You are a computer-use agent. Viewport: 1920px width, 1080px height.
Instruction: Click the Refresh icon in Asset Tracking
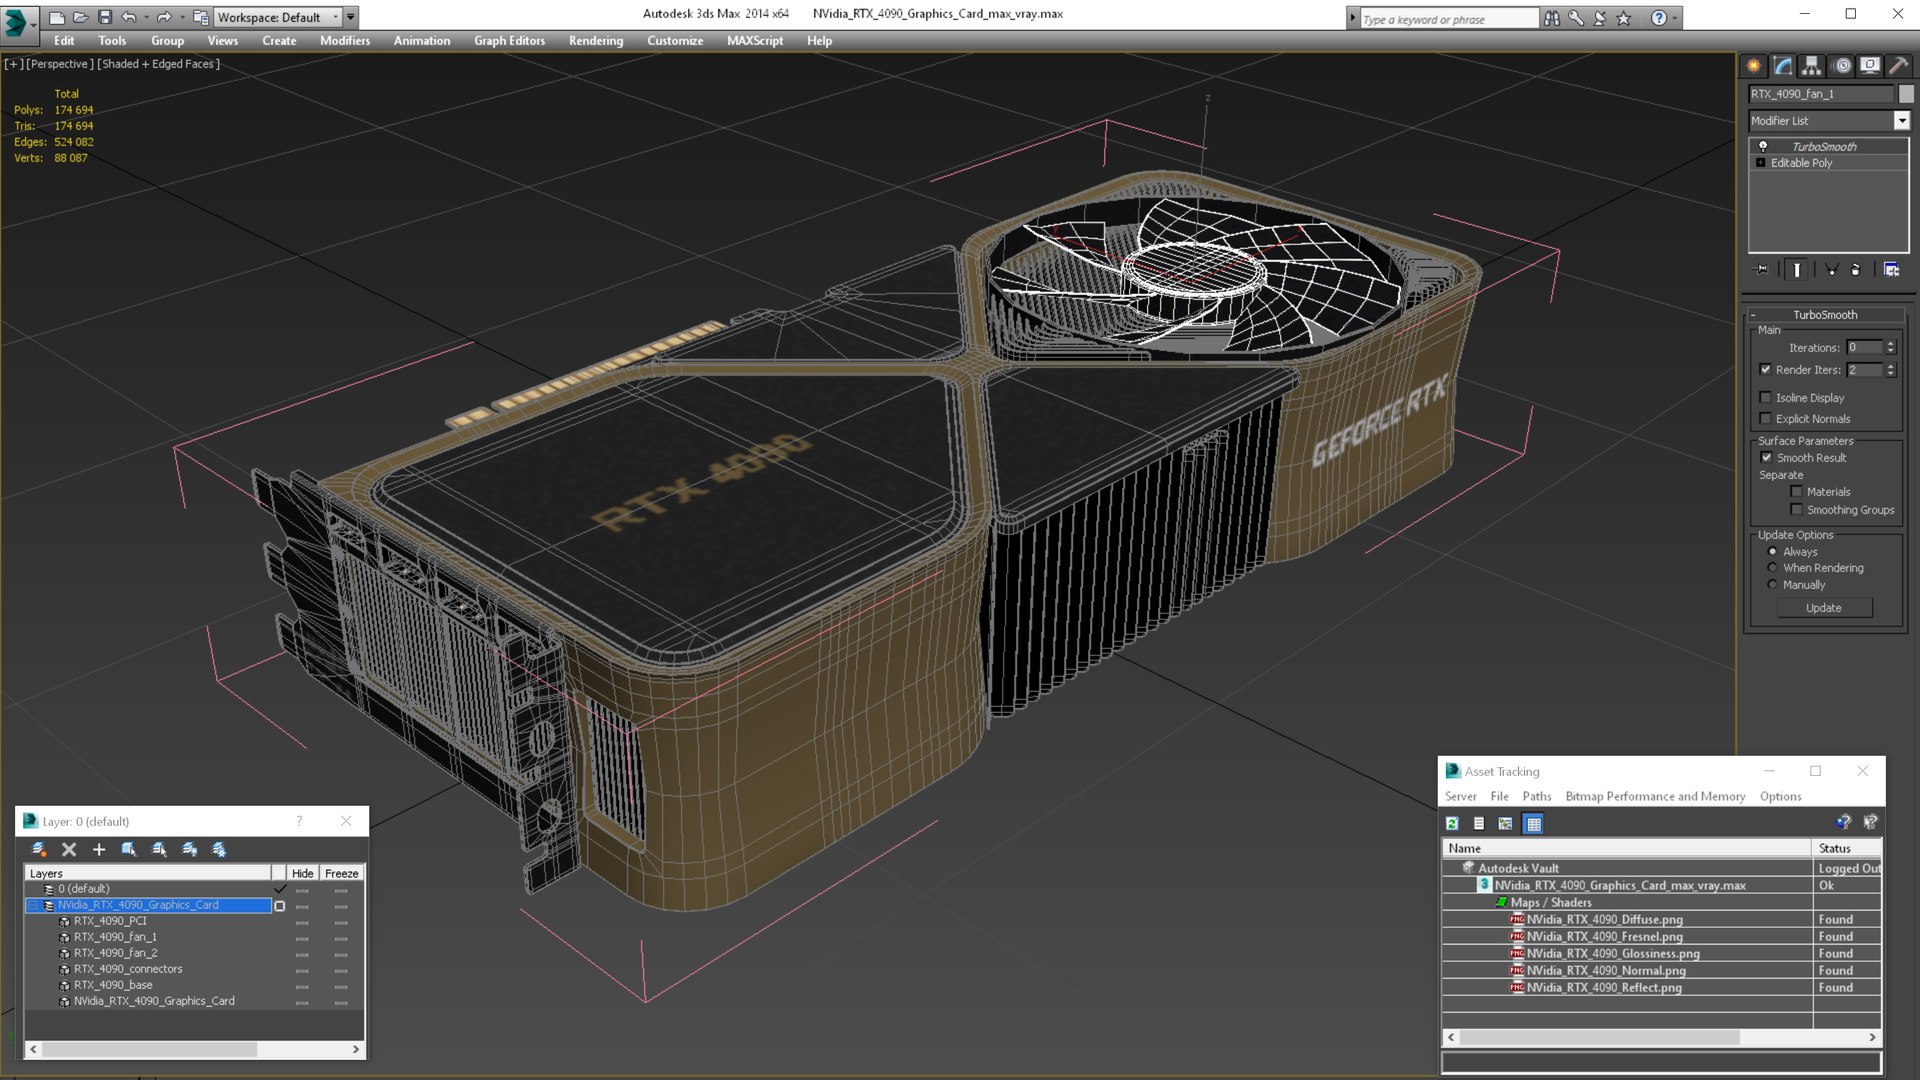tap(1452, 823)
